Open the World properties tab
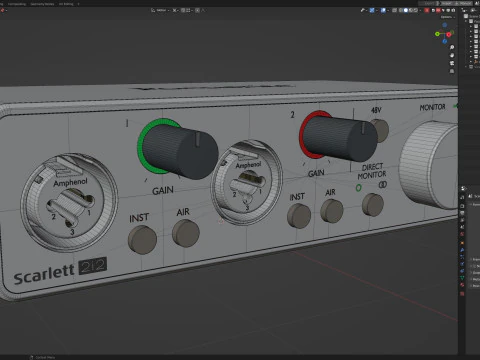 (x=462, y=234)
